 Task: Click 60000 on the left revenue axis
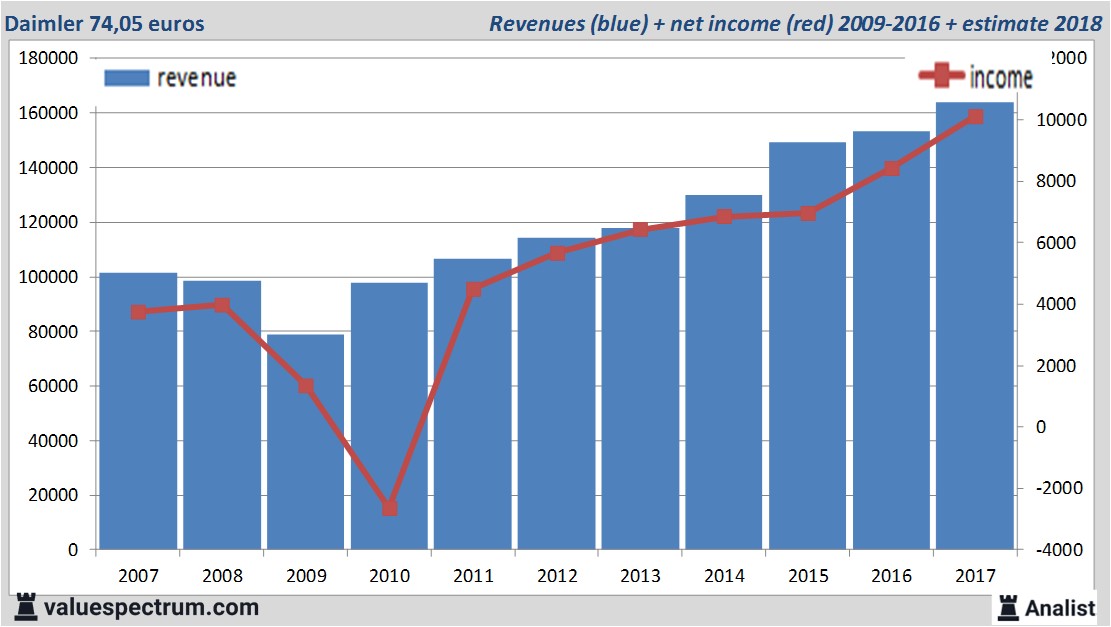pos(53,386)
